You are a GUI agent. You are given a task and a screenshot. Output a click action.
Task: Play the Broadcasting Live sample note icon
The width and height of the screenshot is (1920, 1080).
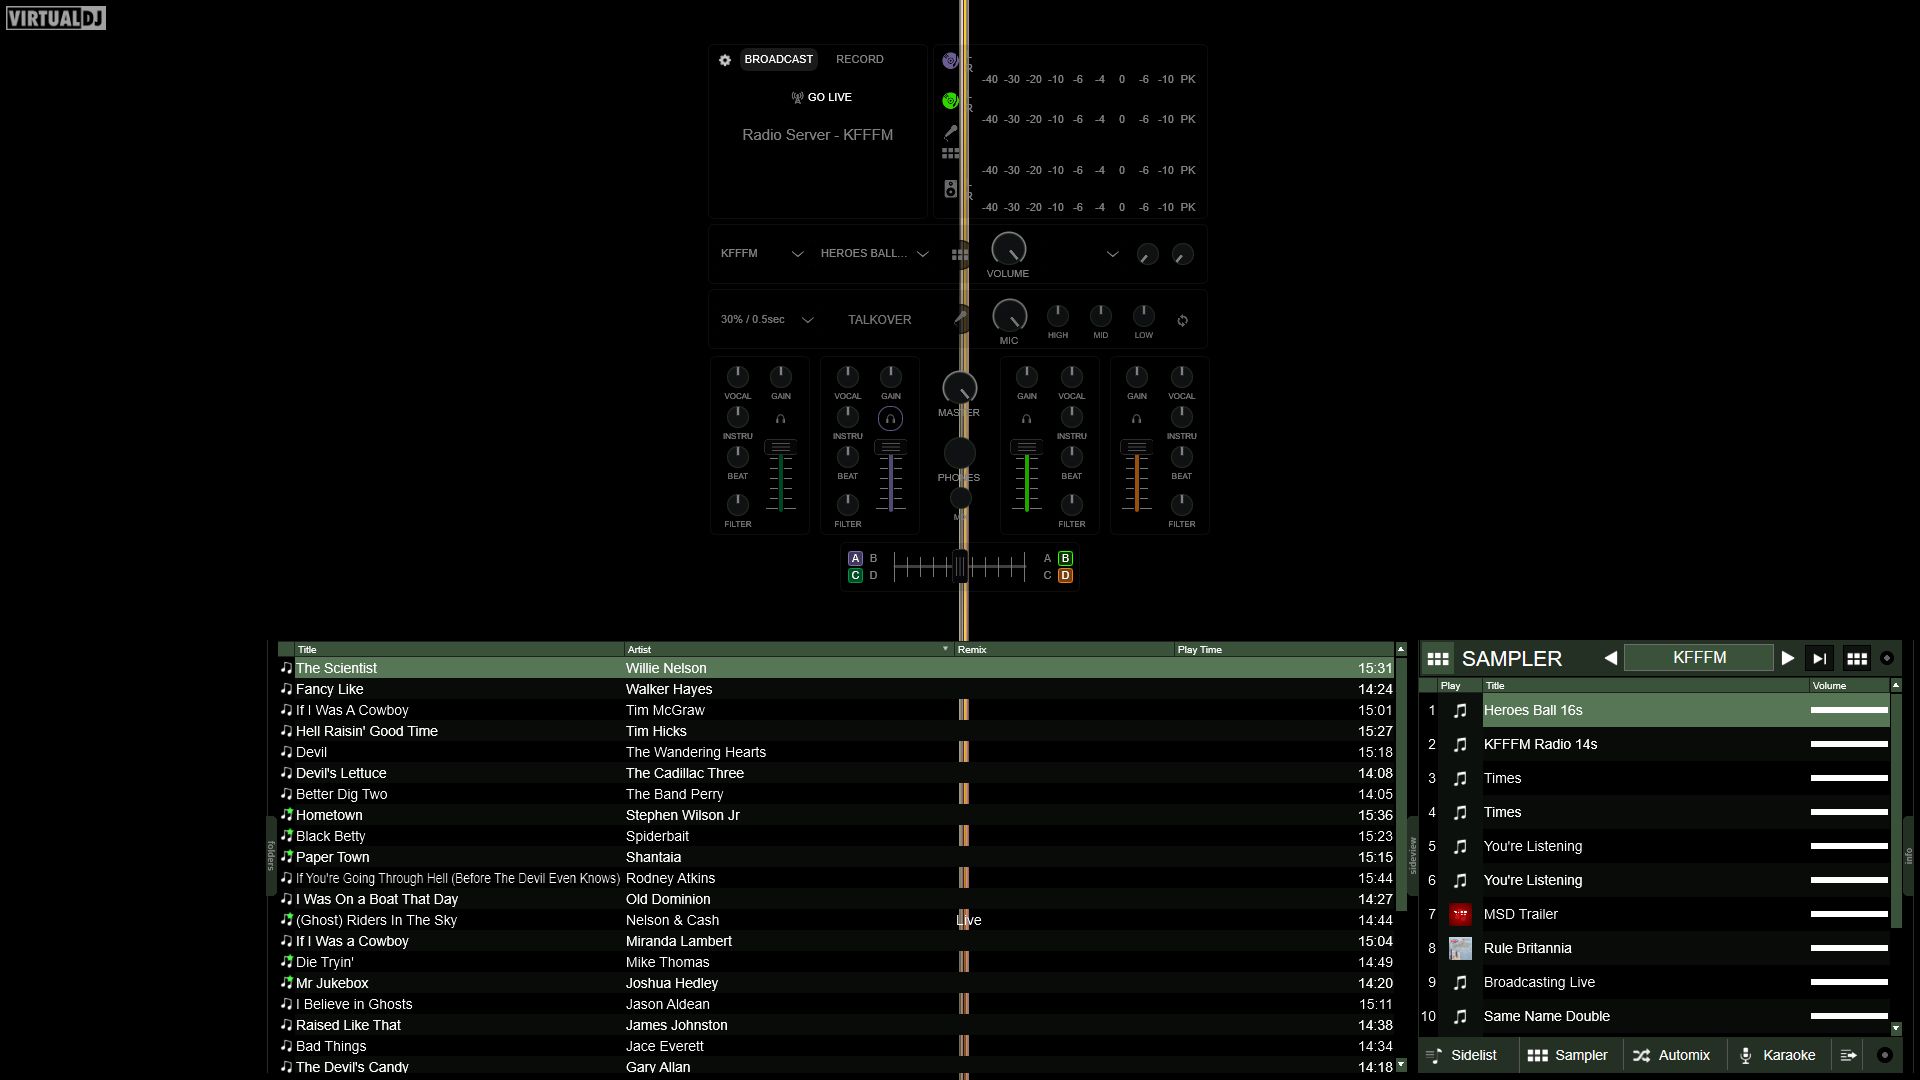(1460, 983)
